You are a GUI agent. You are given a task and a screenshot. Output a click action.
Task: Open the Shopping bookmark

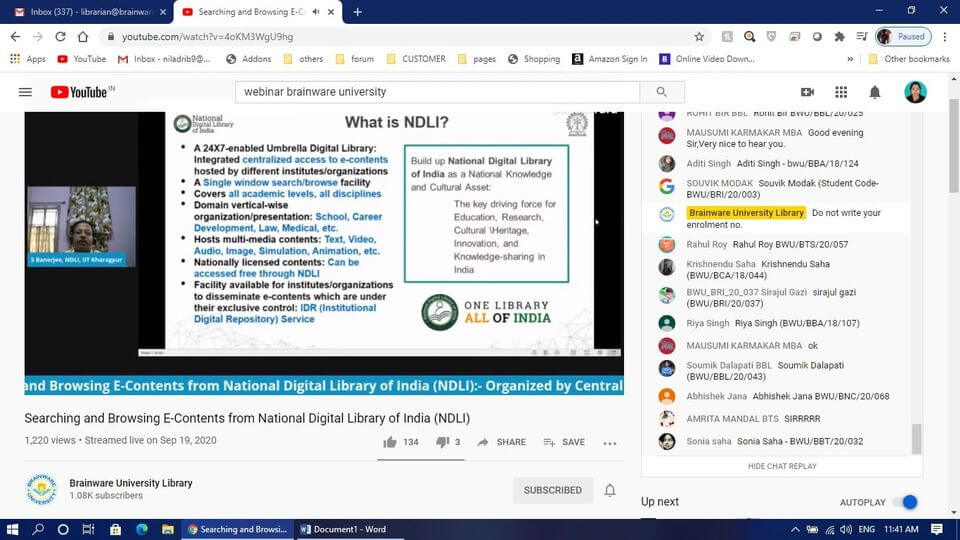point(534,59)
